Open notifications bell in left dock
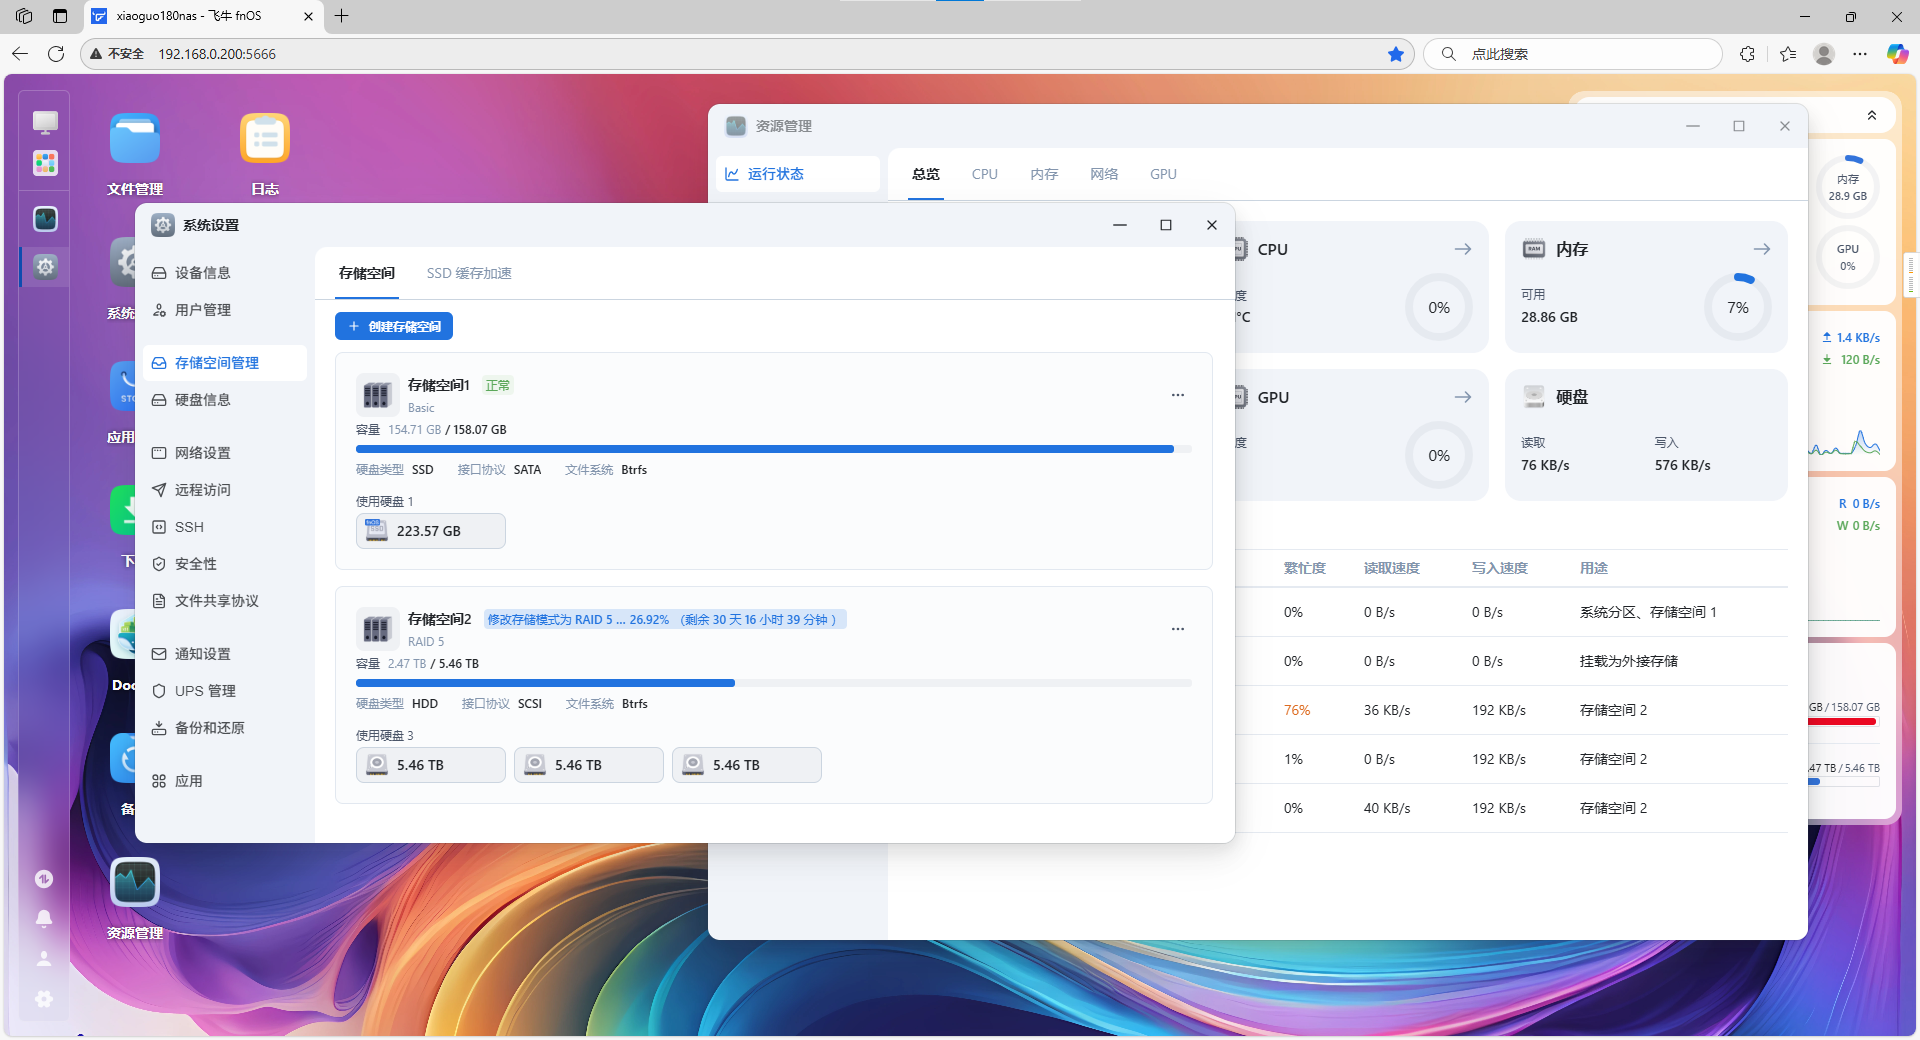The height and width of the screenshot is (1040, 1920). tap(44, 918)
